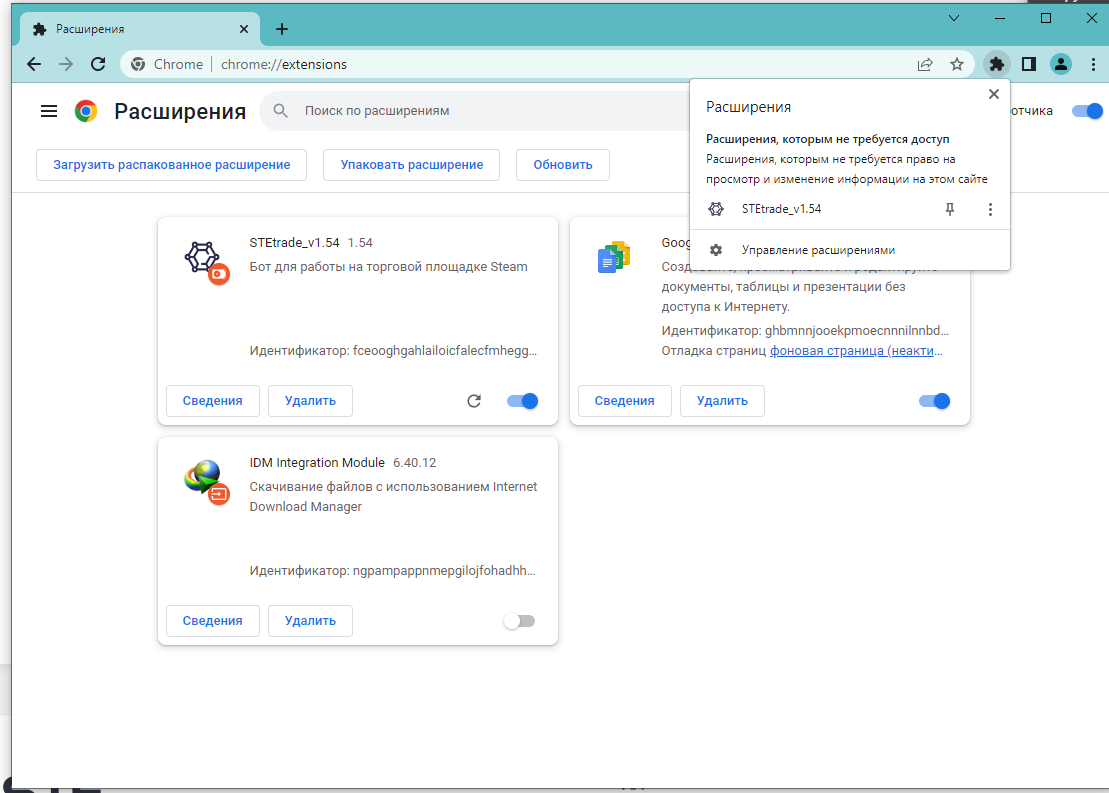The width and height of the screenshot is (1109, 793).
Task: Click the gear icon for Управление расширениями
Action: (716, 250)
